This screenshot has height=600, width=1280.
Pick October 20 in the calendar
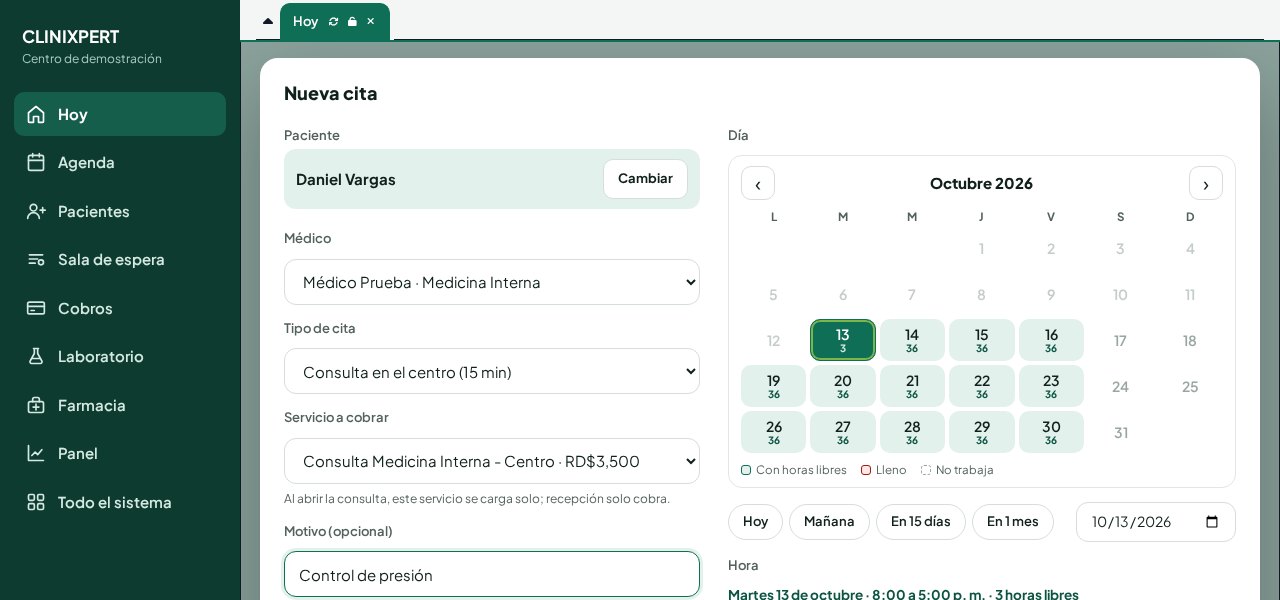click(x=843, y=386)
